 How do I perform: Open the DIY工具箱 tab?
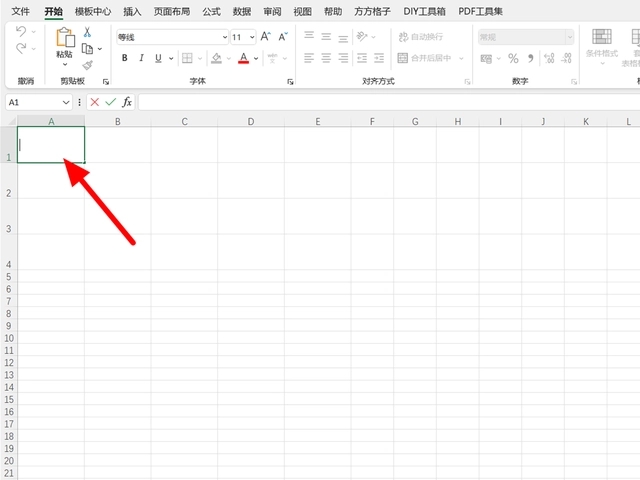point(424,11)
